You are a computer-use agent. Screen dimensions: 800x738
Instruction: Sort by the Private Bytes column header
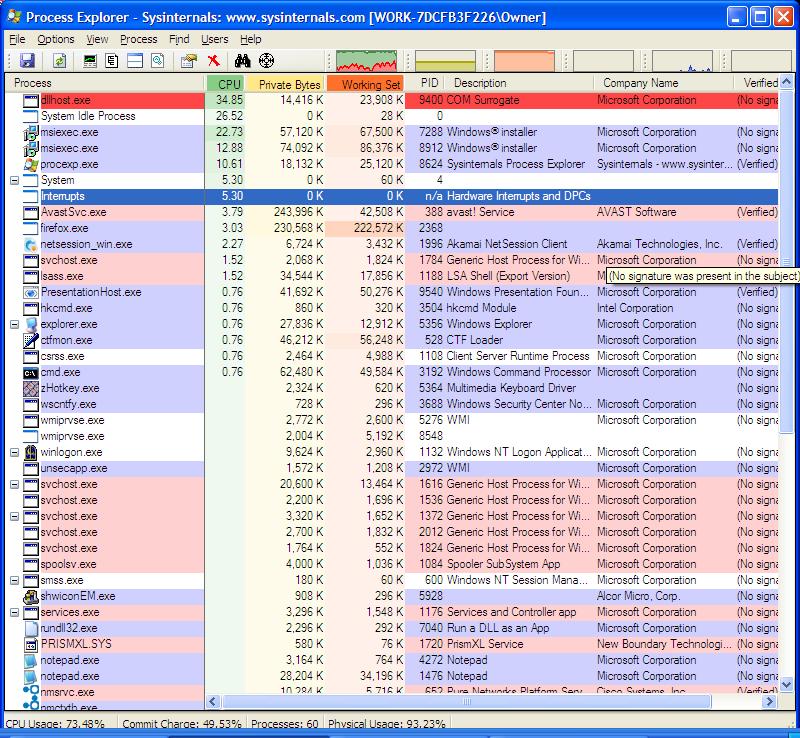pyautogui.click(x=285, y=84)
